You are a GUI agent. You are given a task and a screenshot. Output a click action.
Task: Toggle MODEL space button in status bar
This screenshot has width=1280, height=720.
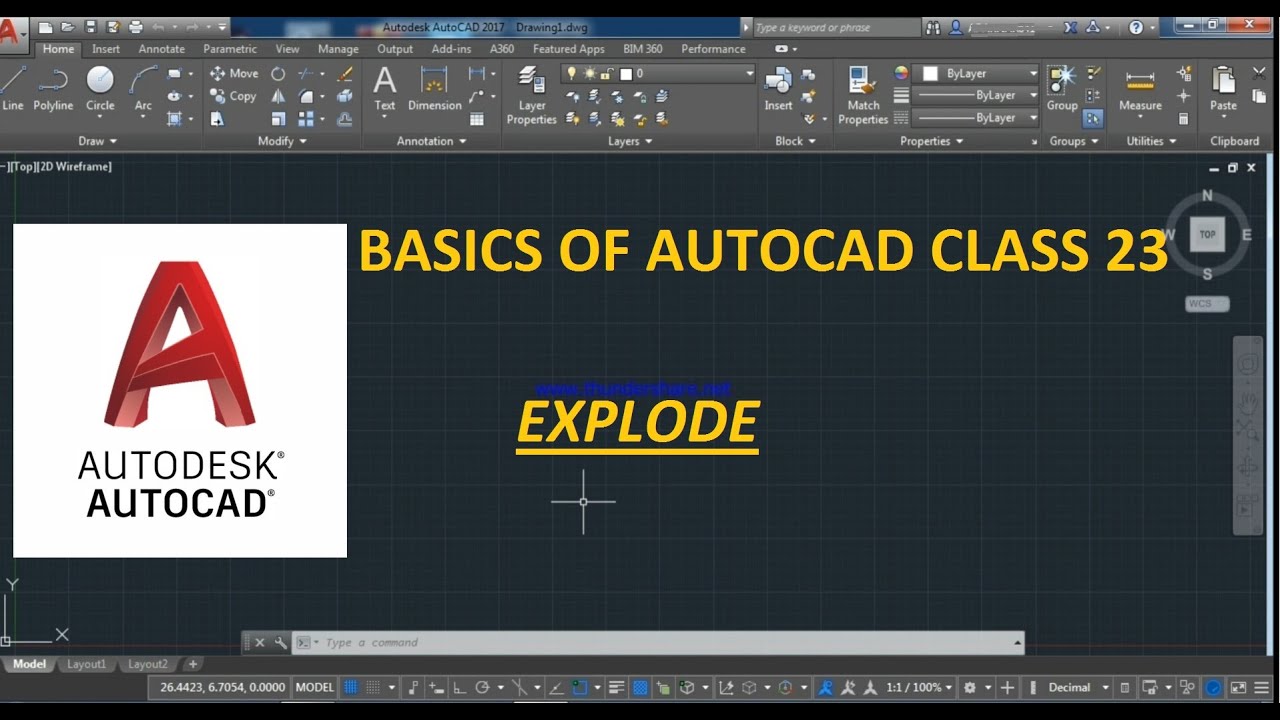click(315, 687)
